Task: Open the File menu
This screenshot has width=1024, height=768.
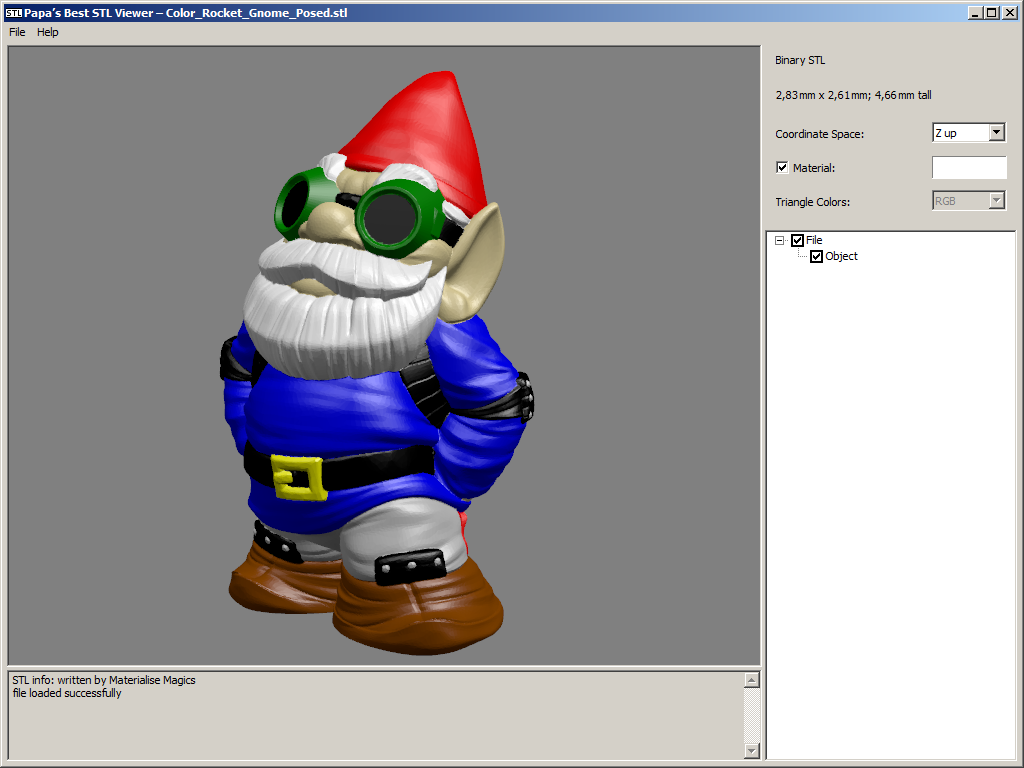Action: point(17,32)
